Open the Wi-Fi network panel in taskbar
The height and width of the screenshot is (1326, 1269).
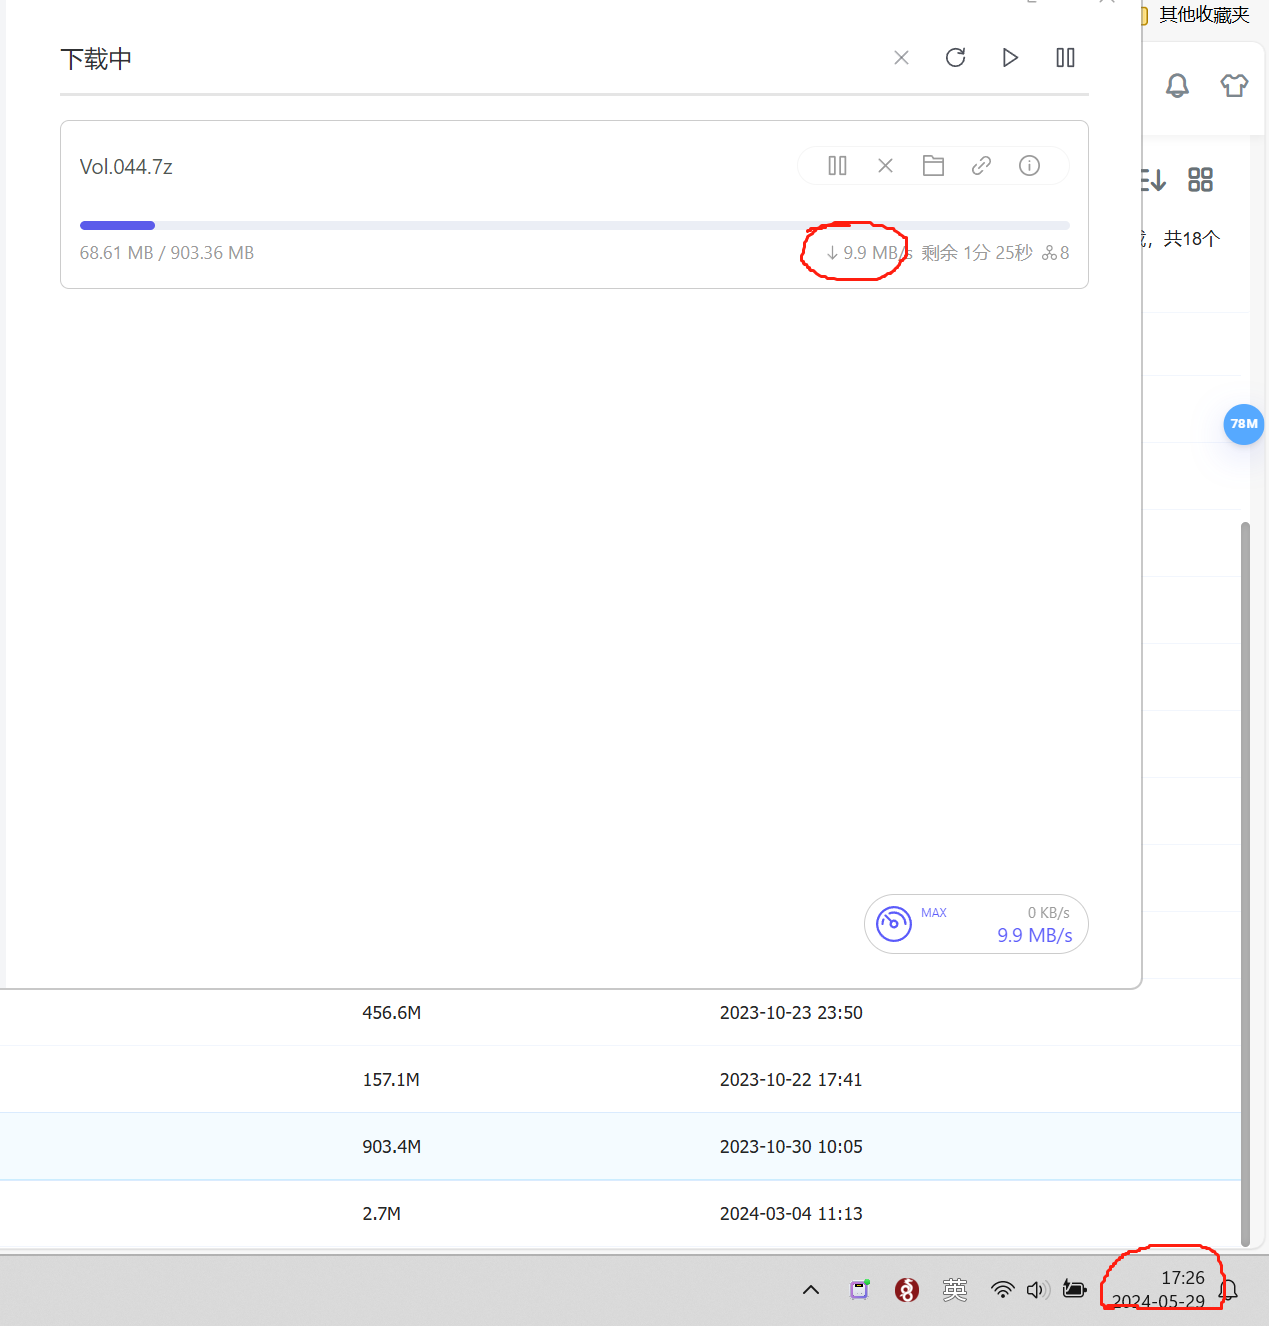click(x=1002, y=1290)
